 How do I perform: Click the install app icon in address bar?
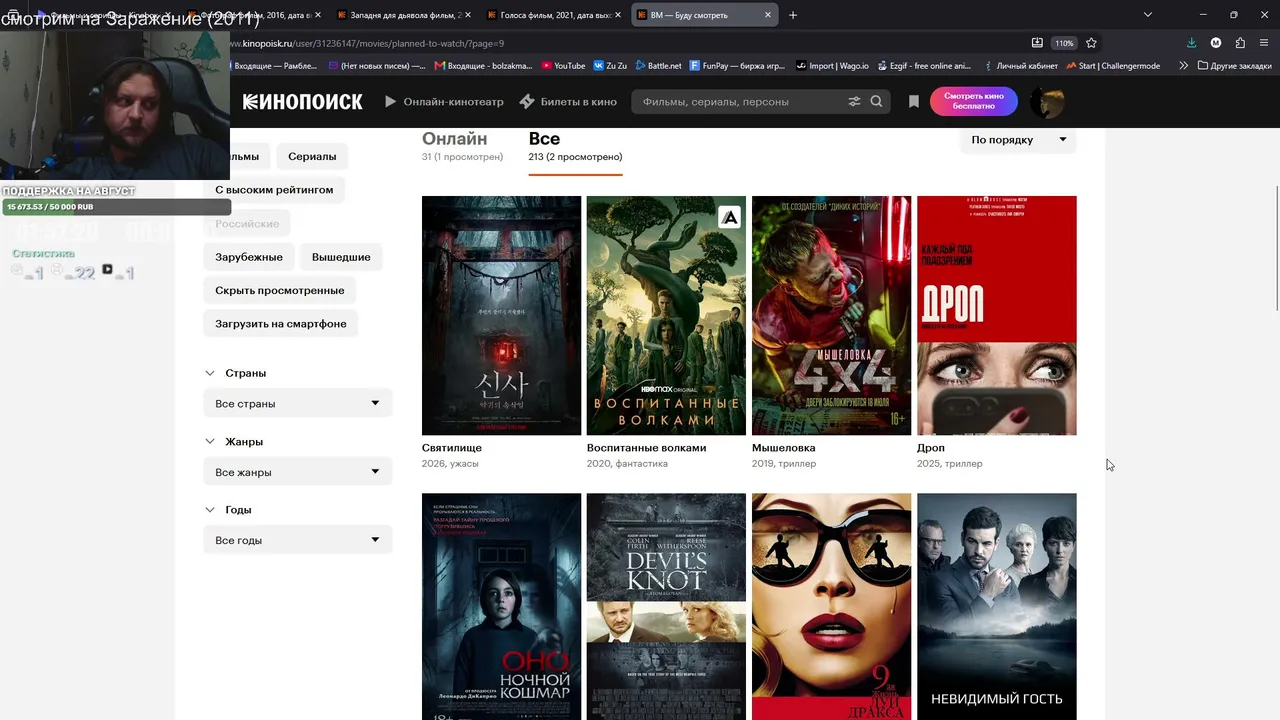tap(1037, 43)
